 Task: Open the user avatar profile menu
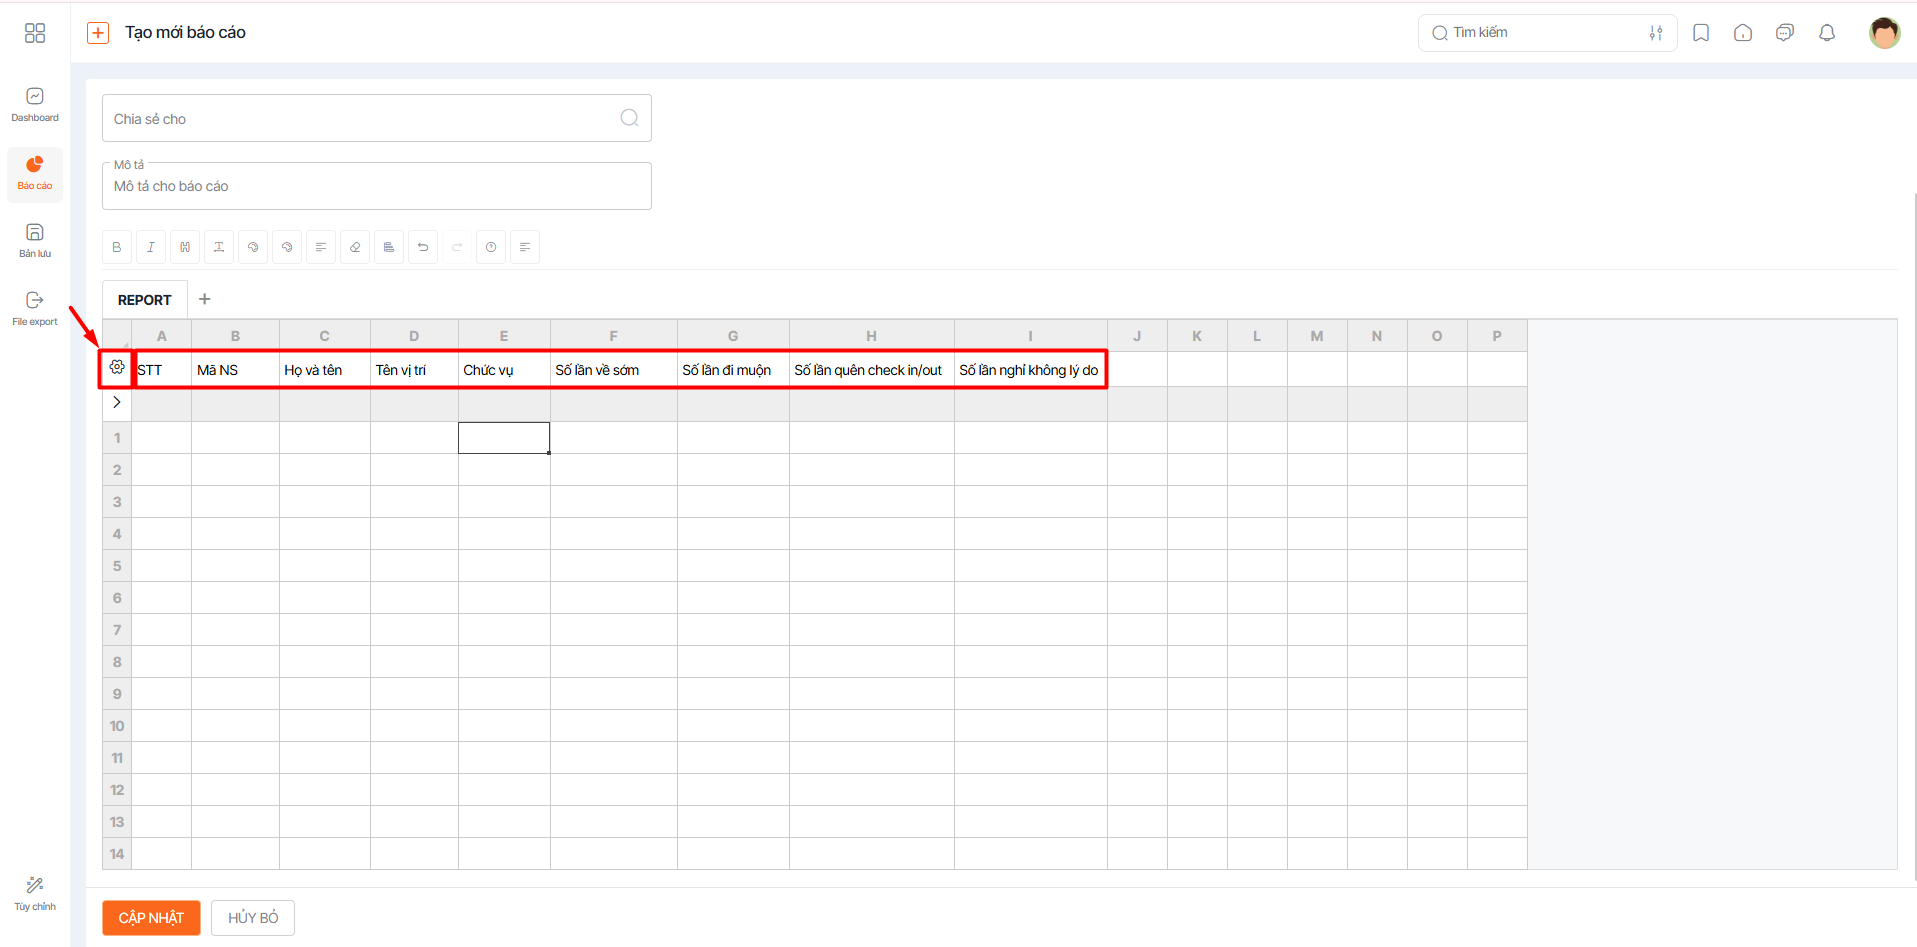[x=1883, y=33]
